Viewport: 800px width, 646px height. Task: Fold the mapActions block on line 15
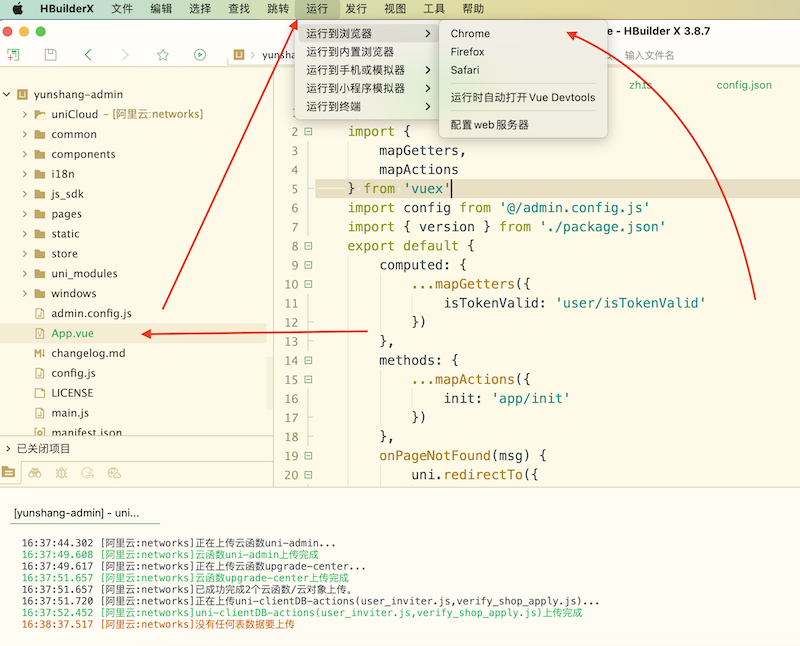pos(308,380)
